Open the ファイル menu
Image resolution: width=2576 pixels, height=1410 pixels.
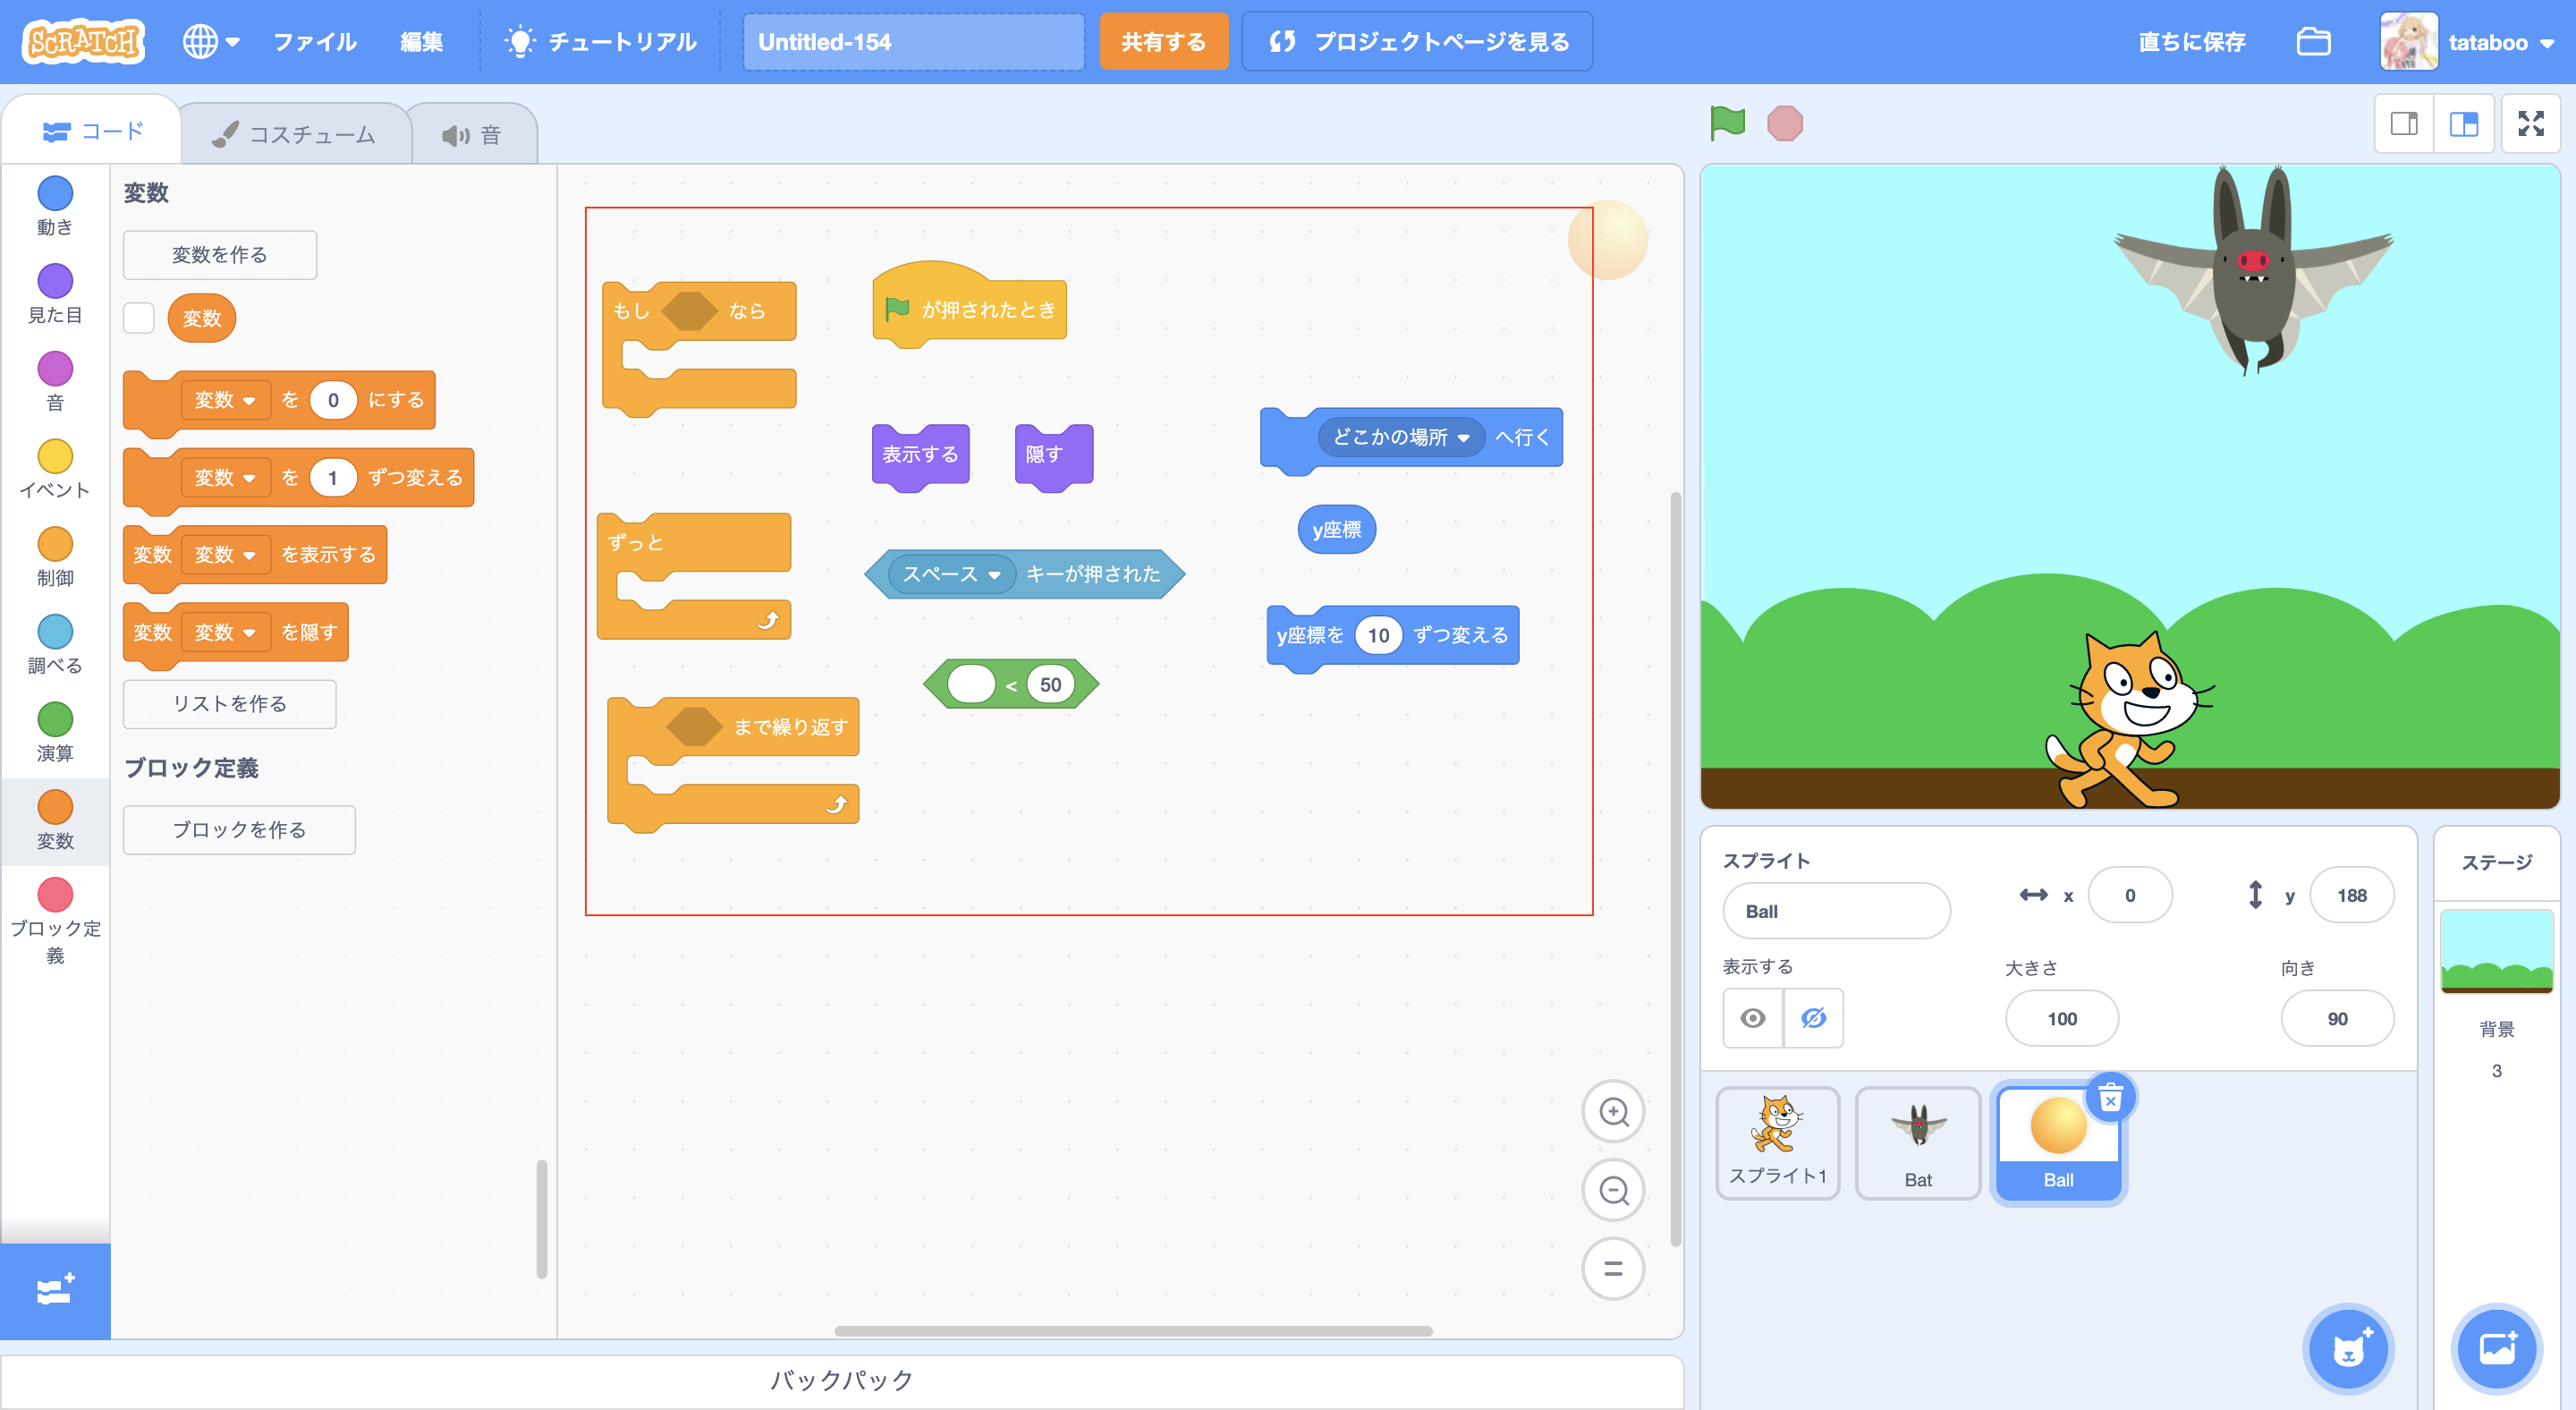click(x=314, y=42)
